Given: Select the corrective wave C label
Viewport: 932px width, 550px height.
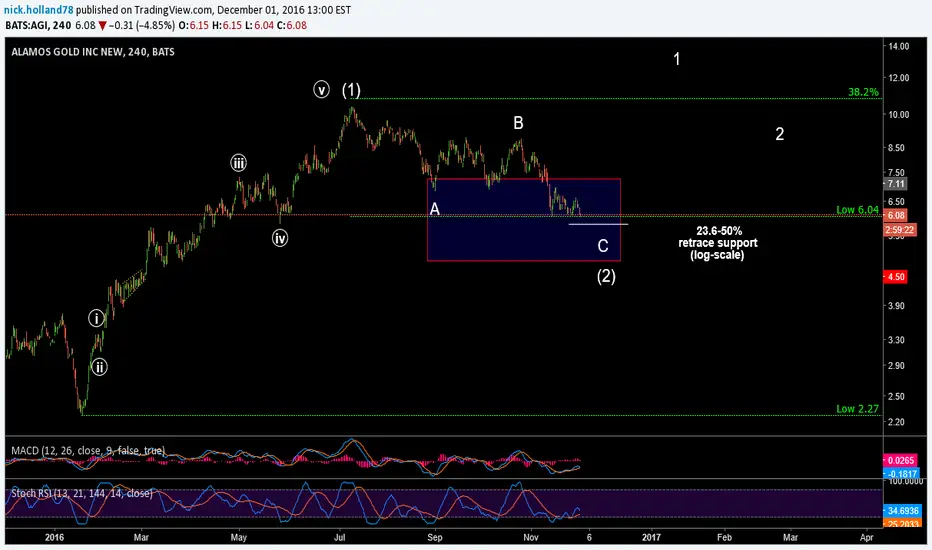Looking at the screenshot, I should coord(603,246).
